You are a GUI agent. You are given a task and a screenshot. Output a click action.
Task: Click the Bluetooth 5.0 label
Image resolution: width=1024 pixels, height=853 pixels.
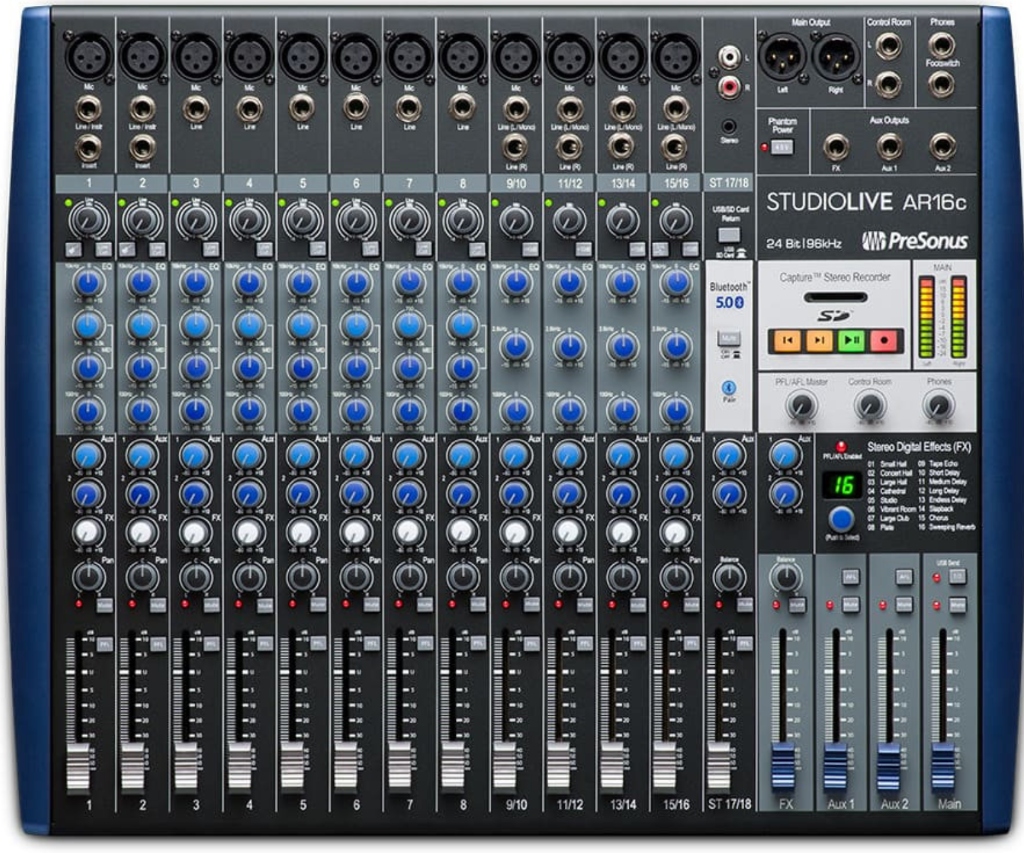coord(729,295)
